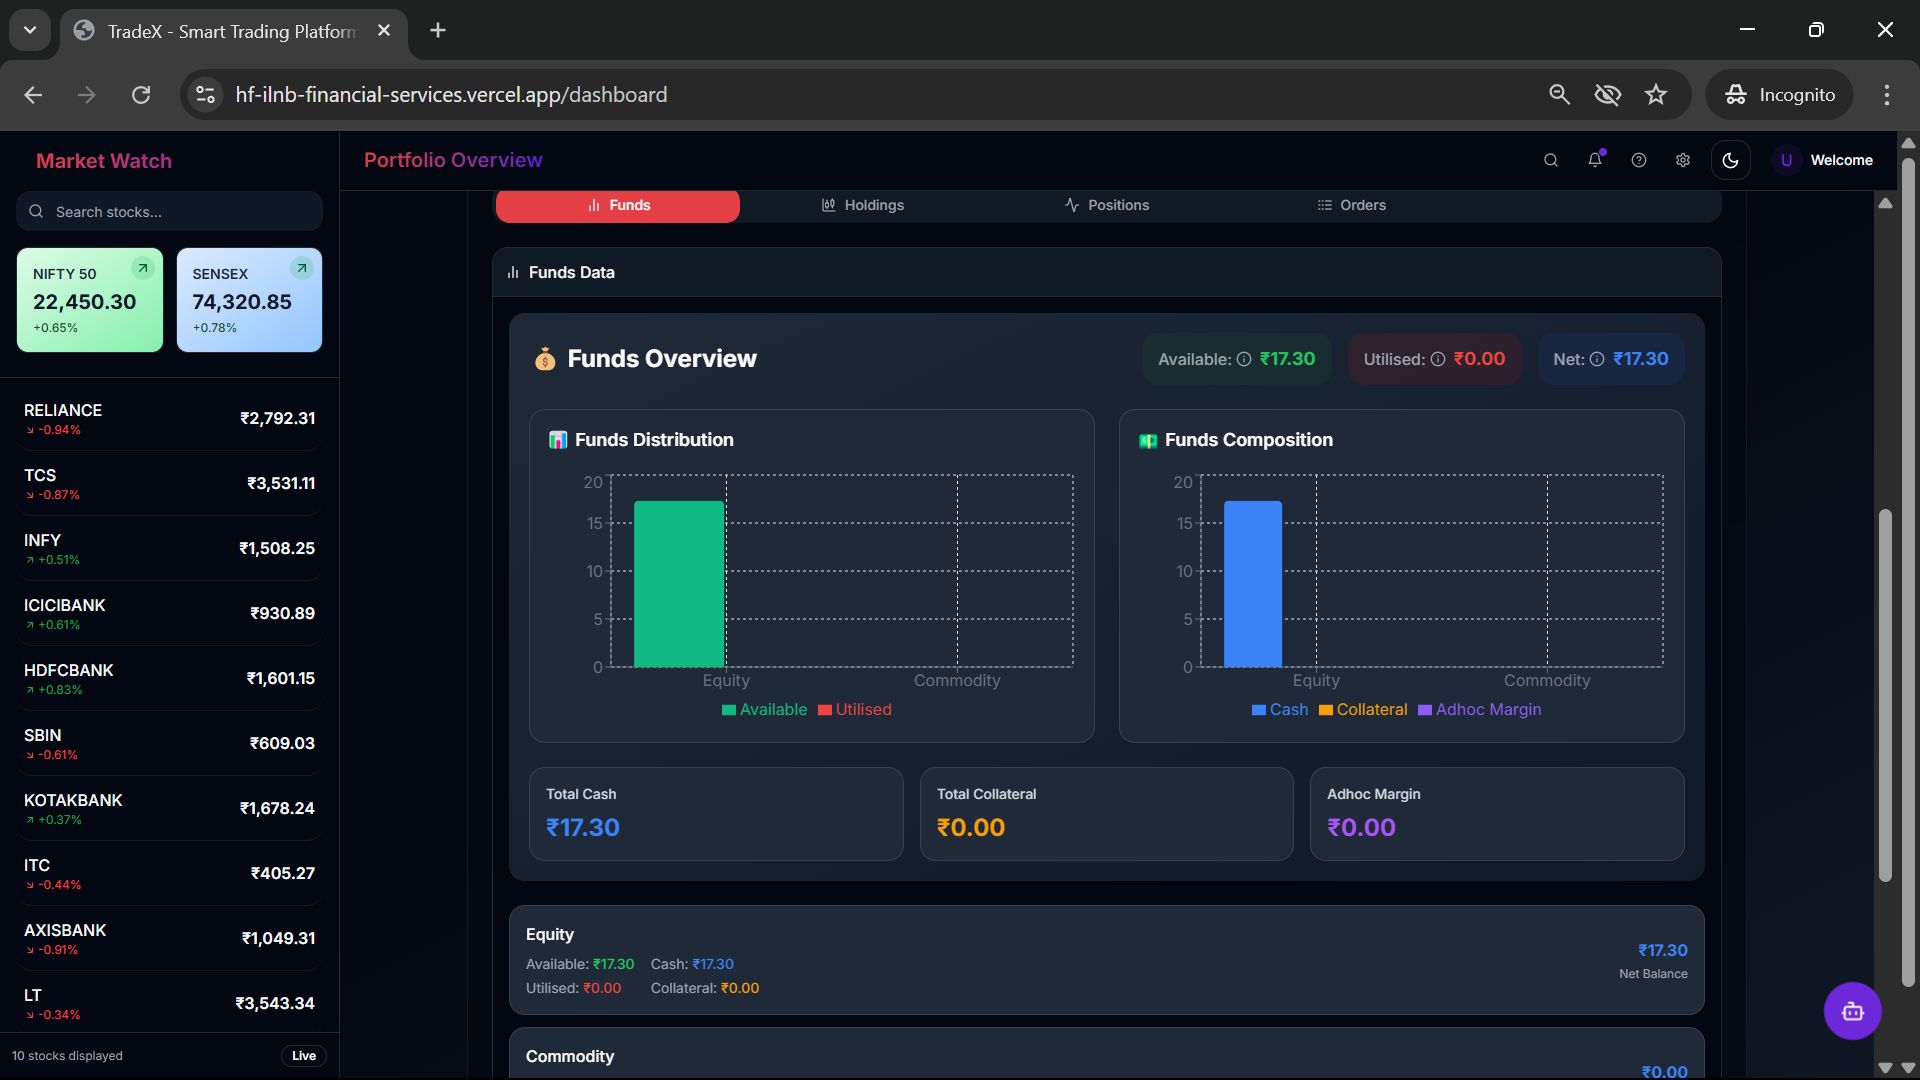Open the browser tab search dropdown
This screenshot has height=1080, width=1920.
(x=30, y=30)
